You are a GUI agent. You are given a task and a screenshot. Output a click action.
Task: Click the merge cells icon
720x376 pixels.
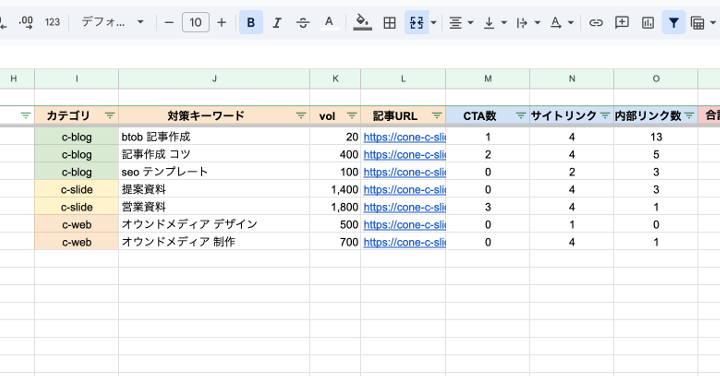[x=416, y=22]
